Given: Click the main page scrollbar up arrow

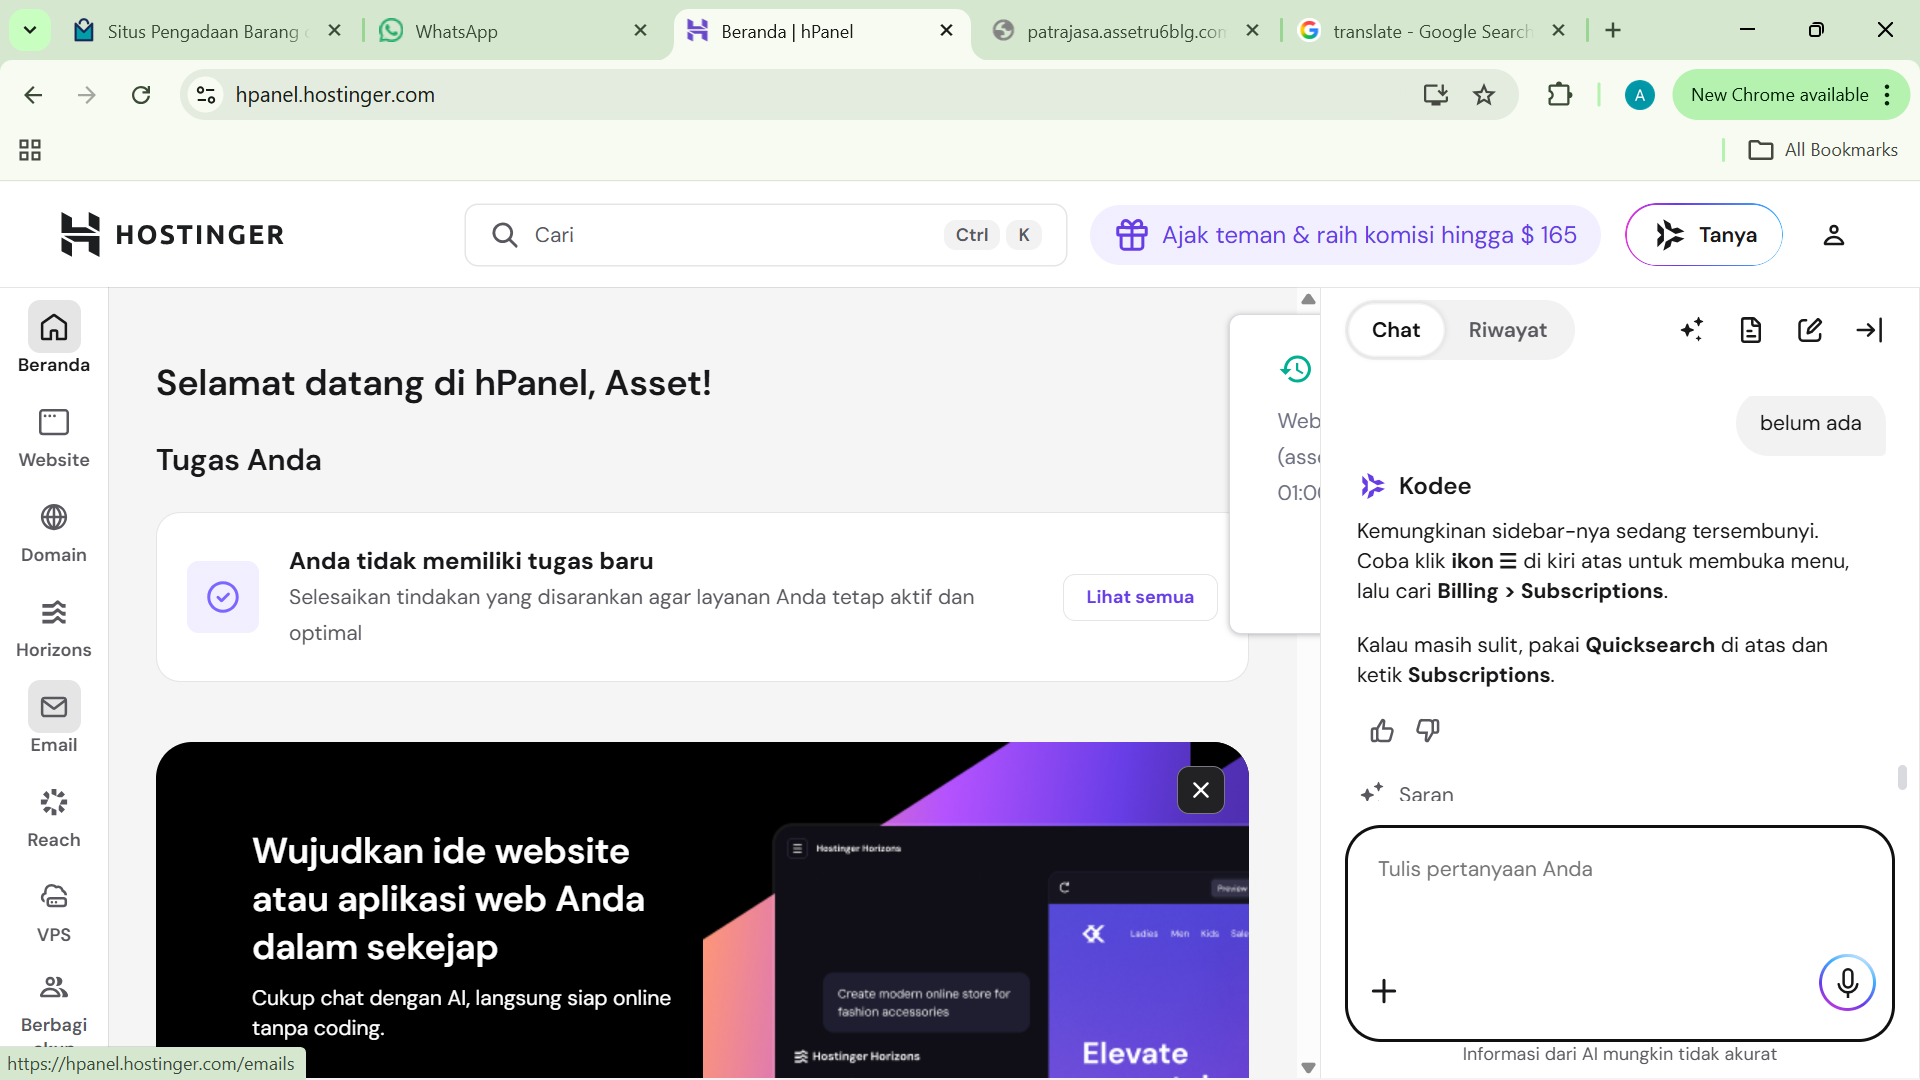Looking at the screenshot, I should point(1308,299).
